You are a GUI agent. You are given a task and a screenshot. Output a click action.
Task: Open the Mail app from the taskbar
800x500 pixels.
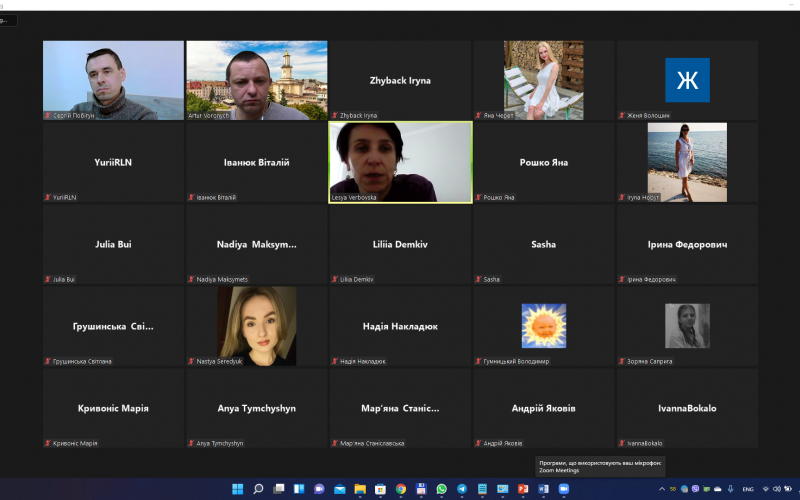pyautogui.click(x=340, y=489)
